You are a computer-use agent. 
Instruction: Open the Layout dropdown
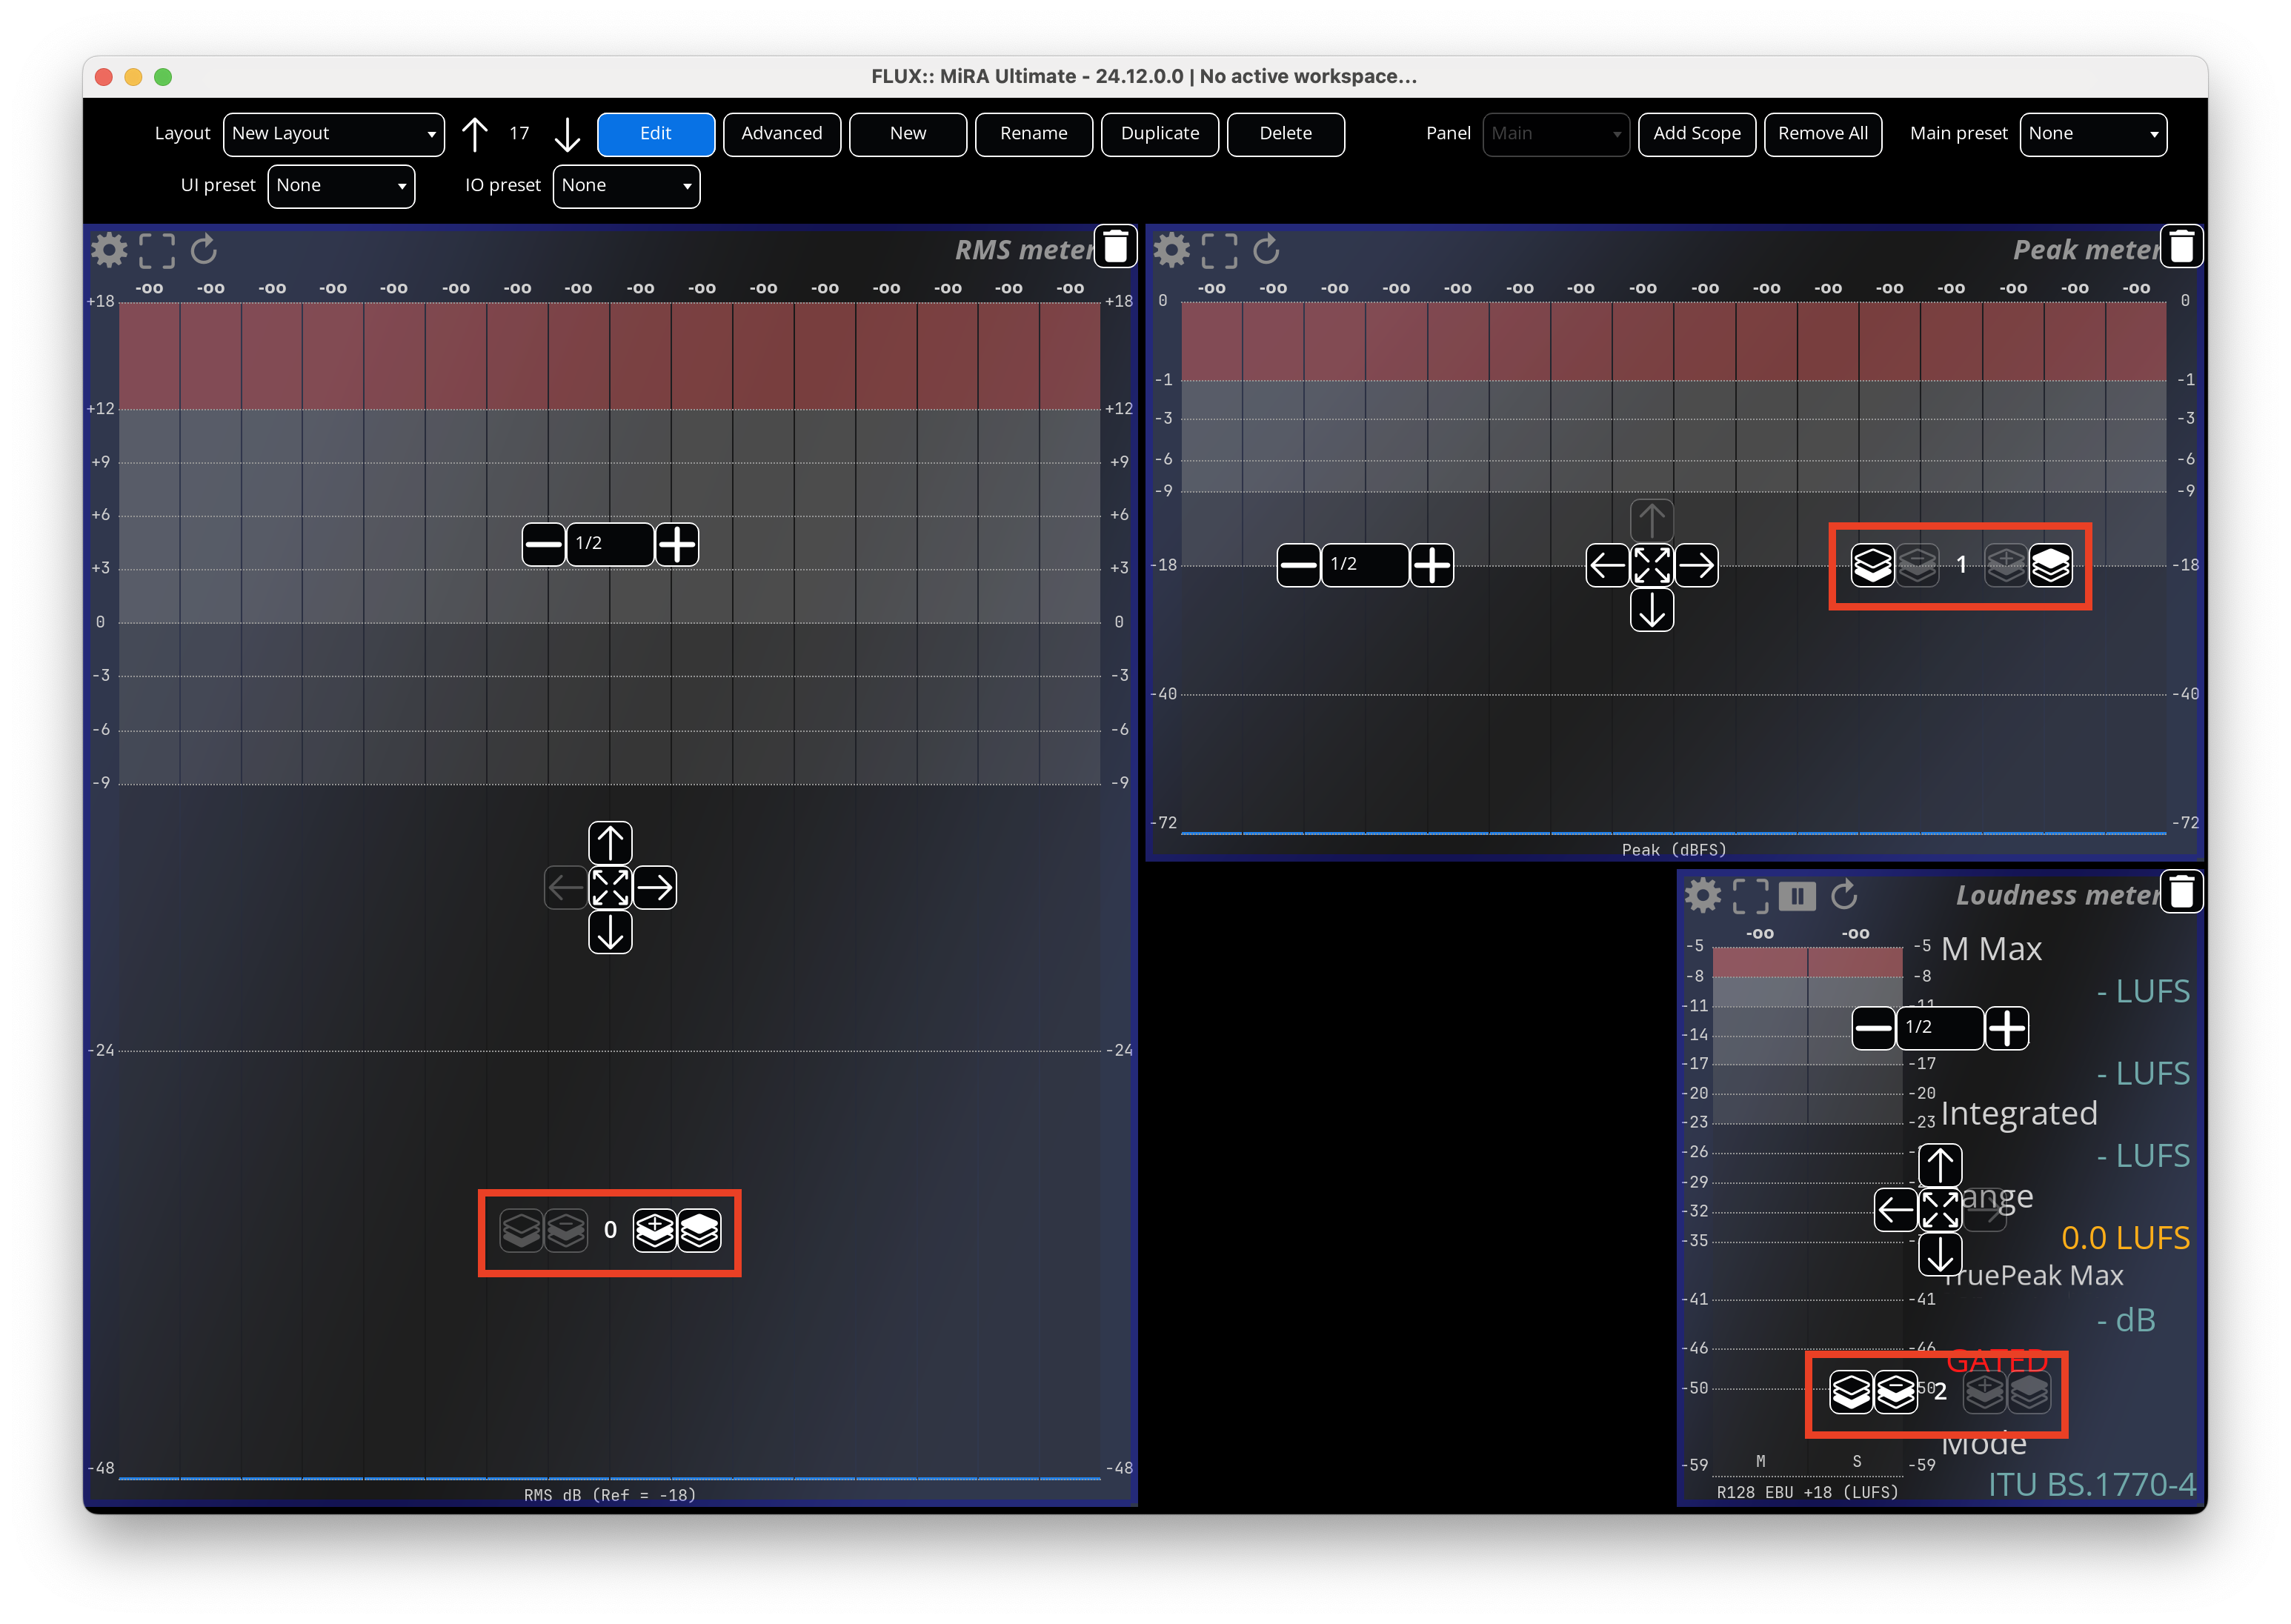[334, 134]
